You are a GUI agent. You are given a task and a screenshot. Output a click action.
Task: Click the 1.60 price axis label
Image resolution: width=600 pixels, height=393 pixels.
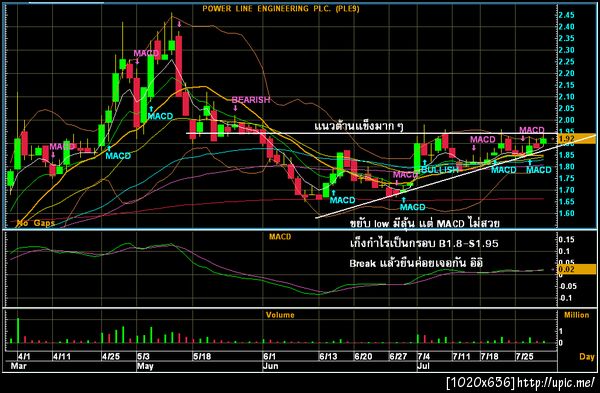click(566, 214)
